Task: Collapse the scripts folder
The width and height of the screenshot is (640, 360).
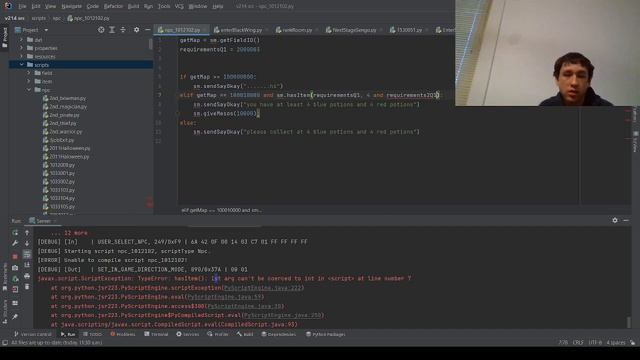Action: click(x=22, y=64)
